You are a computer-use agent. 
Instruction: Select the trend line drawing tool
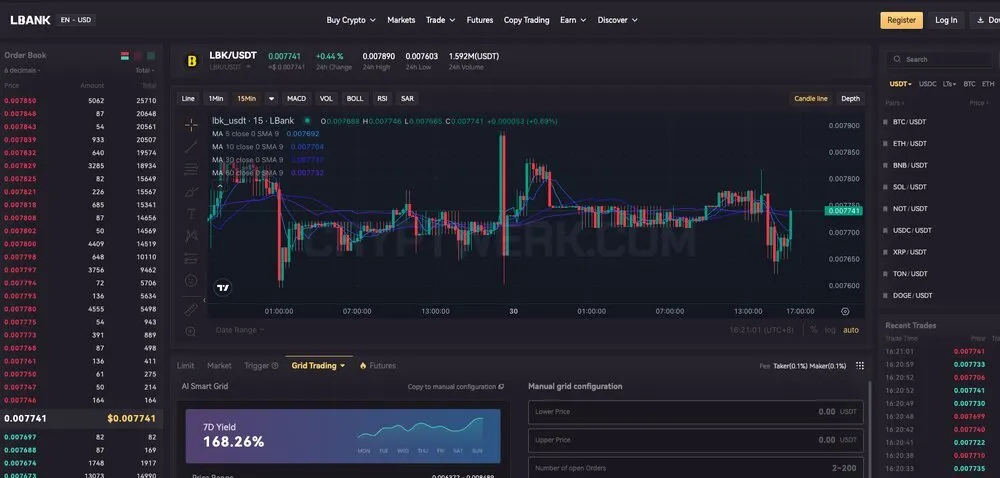pos(191,147)
